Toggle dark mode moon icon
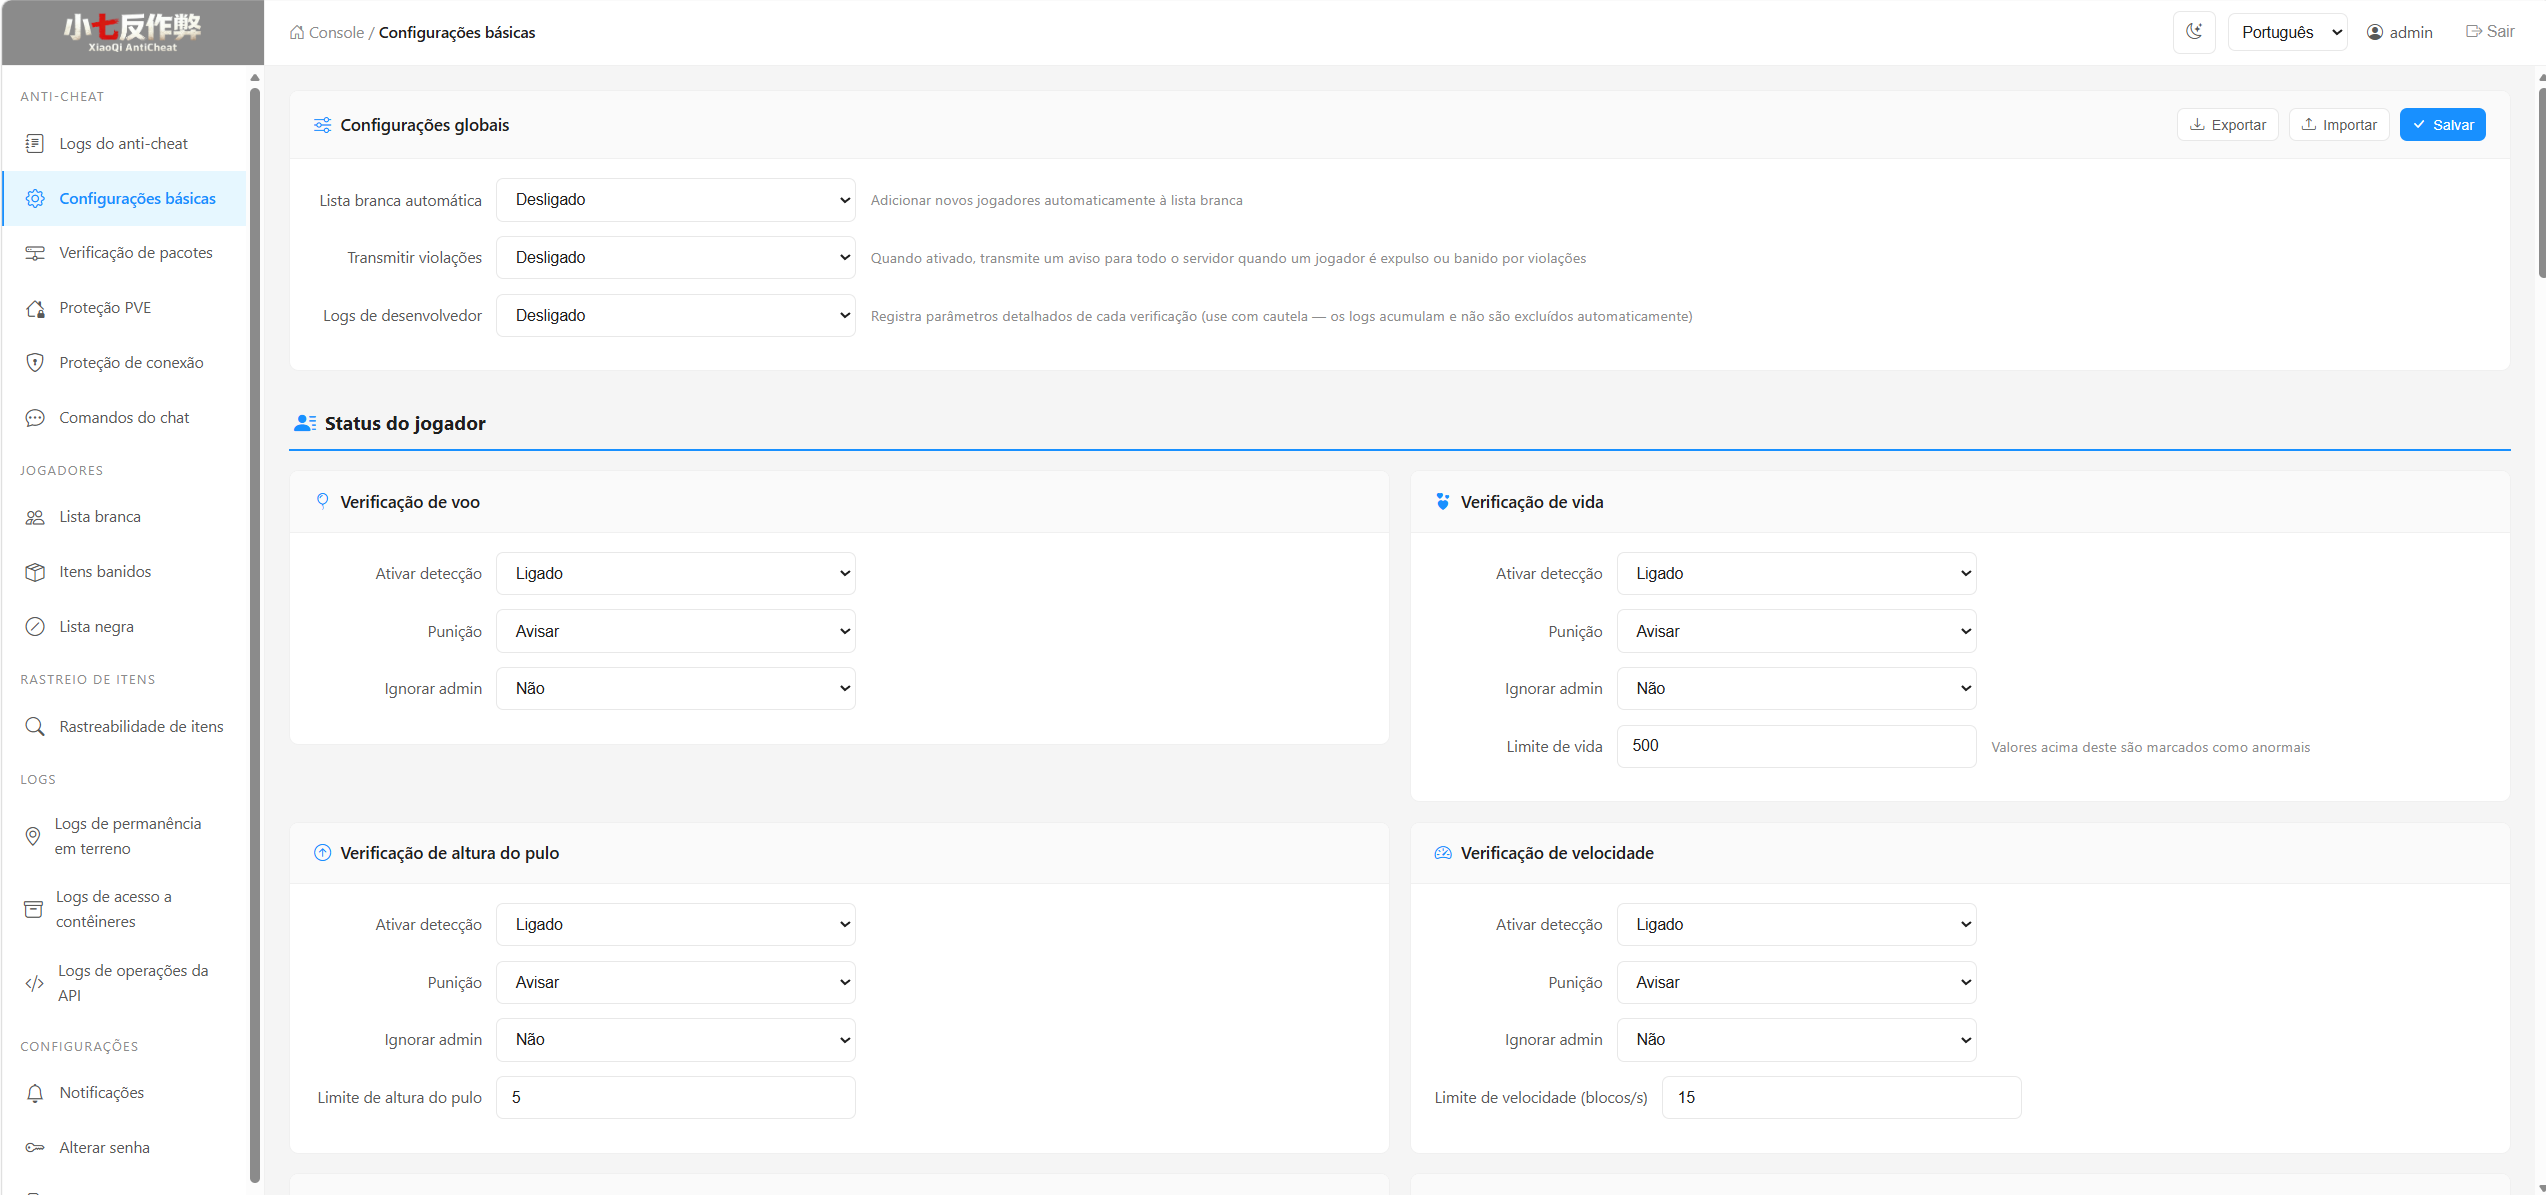Screen dimensions: 2546x1195 coord(2194,32)
